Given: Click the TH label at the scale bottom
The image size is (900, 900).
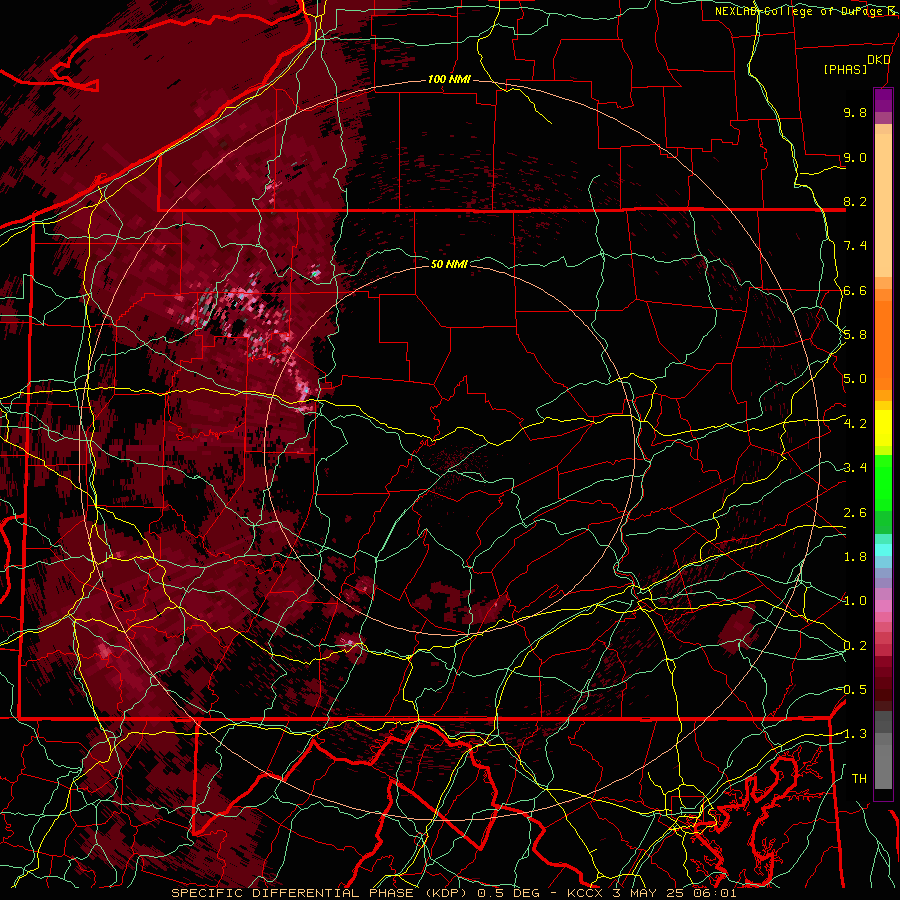Looking at the screenshot, I should coord(859,779).
